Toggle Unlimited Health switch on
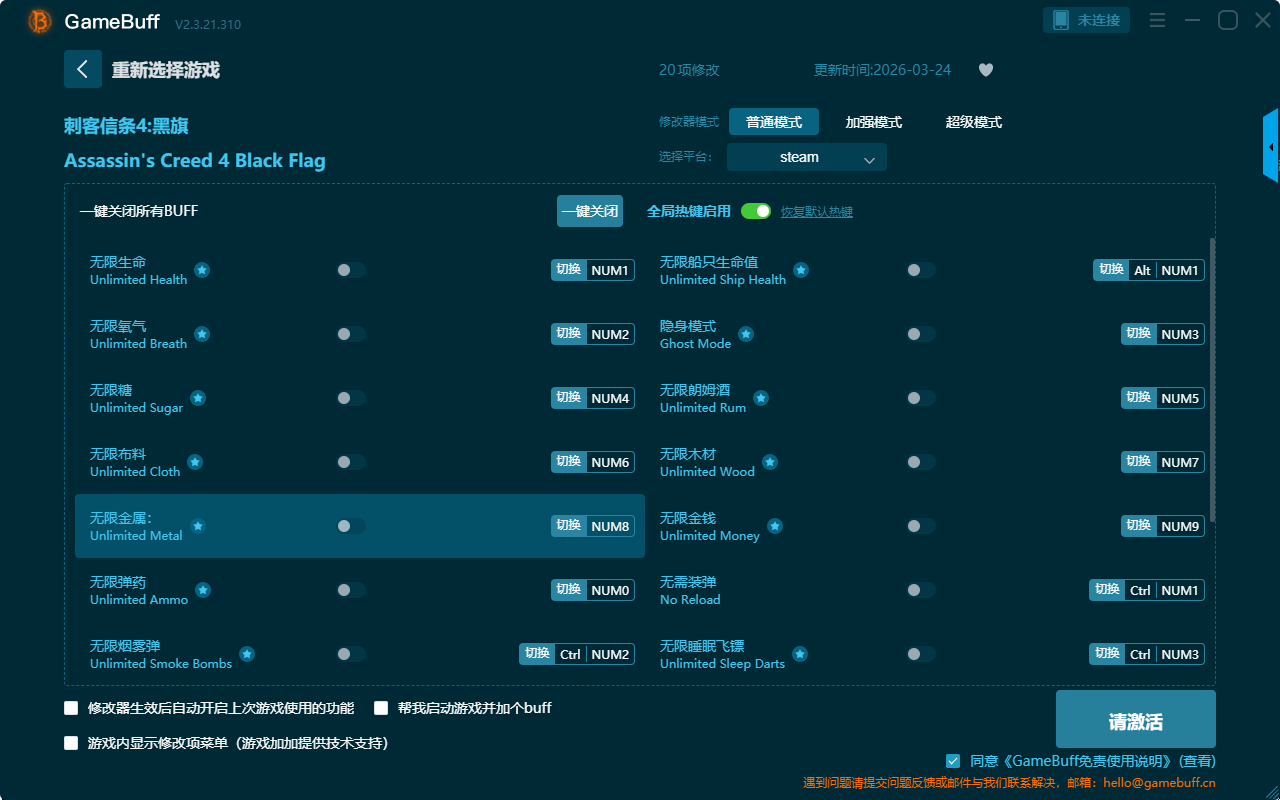This screenshot has width=1280, height=800. coord(350,270)
